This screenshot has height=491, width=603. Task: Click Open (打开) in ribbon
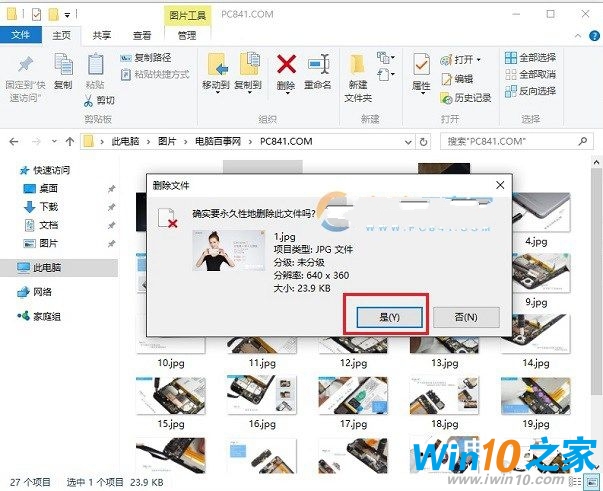coord(456,60)
